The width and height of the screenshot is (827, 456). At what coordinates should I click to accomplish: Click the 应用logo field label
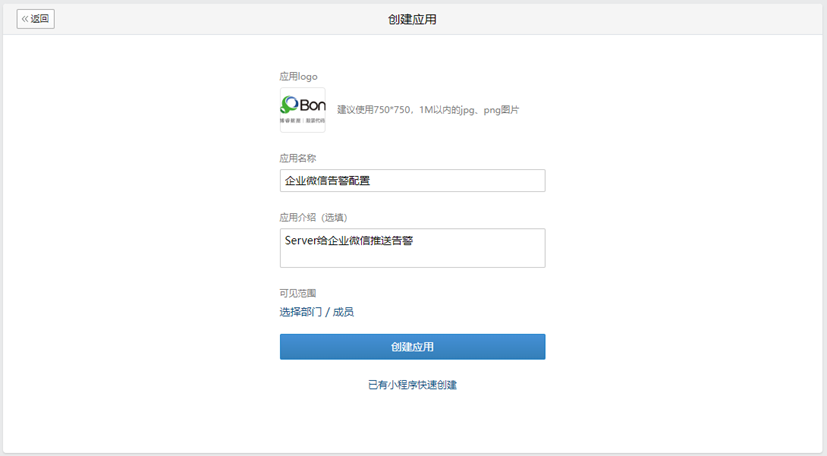(x=298, y=76)
